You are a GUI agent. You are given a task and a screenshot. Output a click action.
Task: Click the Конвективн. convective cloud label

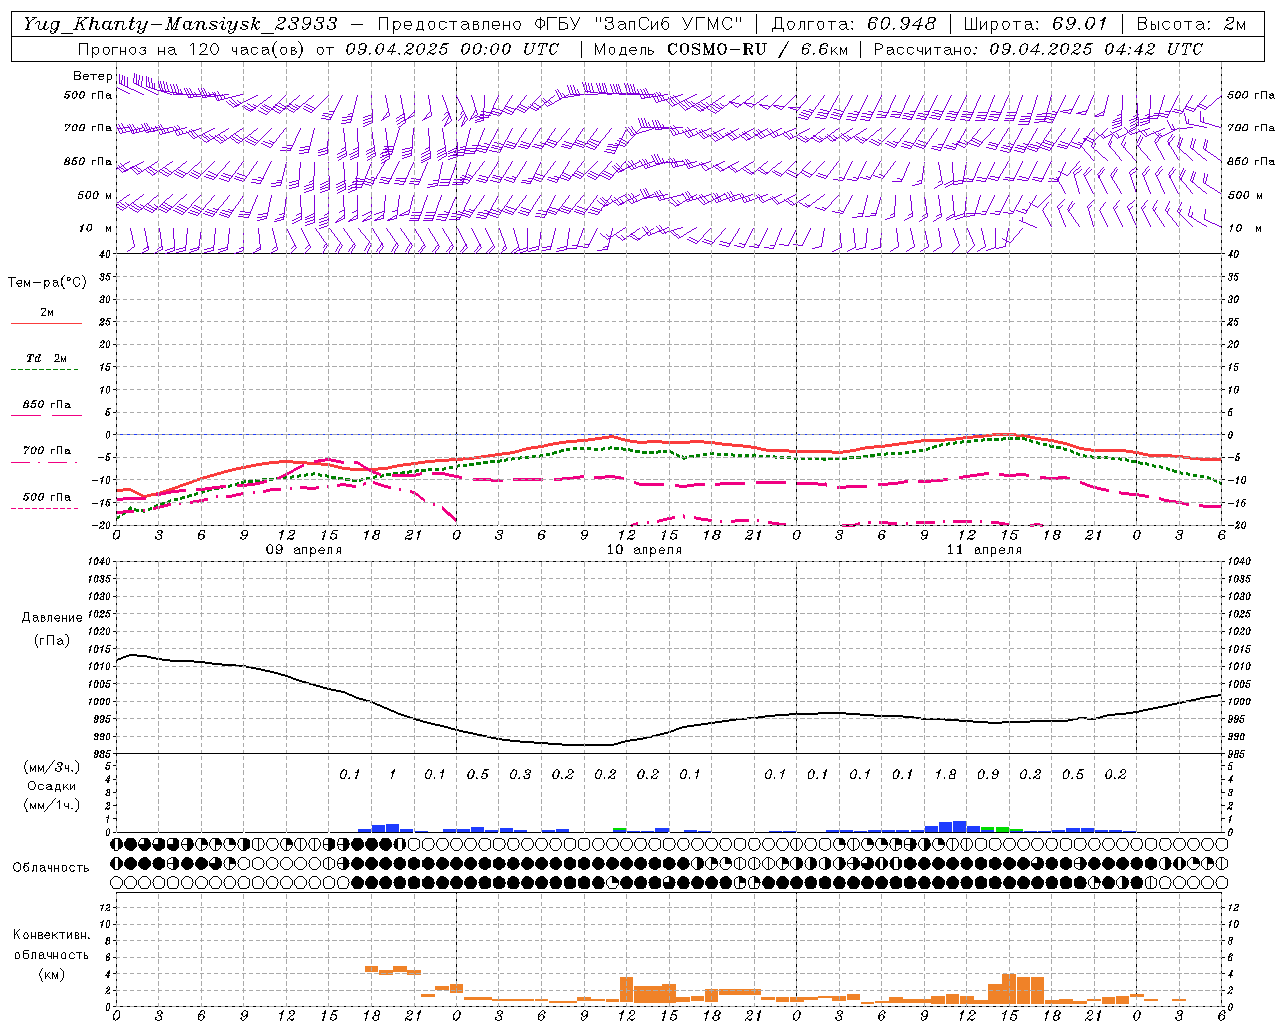(51, 935)
